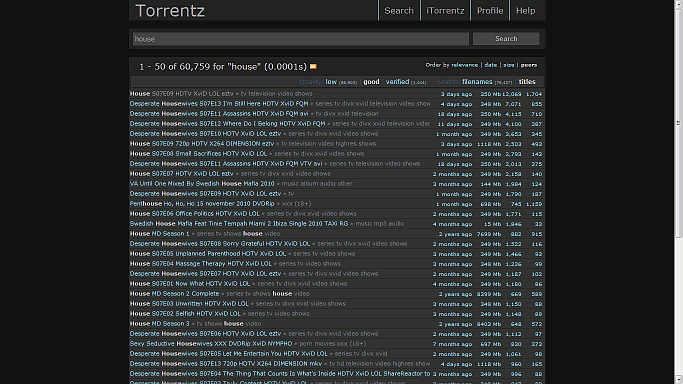Image resolution: width=683 pixels, height=384 pixels.
Task: Switch search mode to titles
Action: point(527,81)
